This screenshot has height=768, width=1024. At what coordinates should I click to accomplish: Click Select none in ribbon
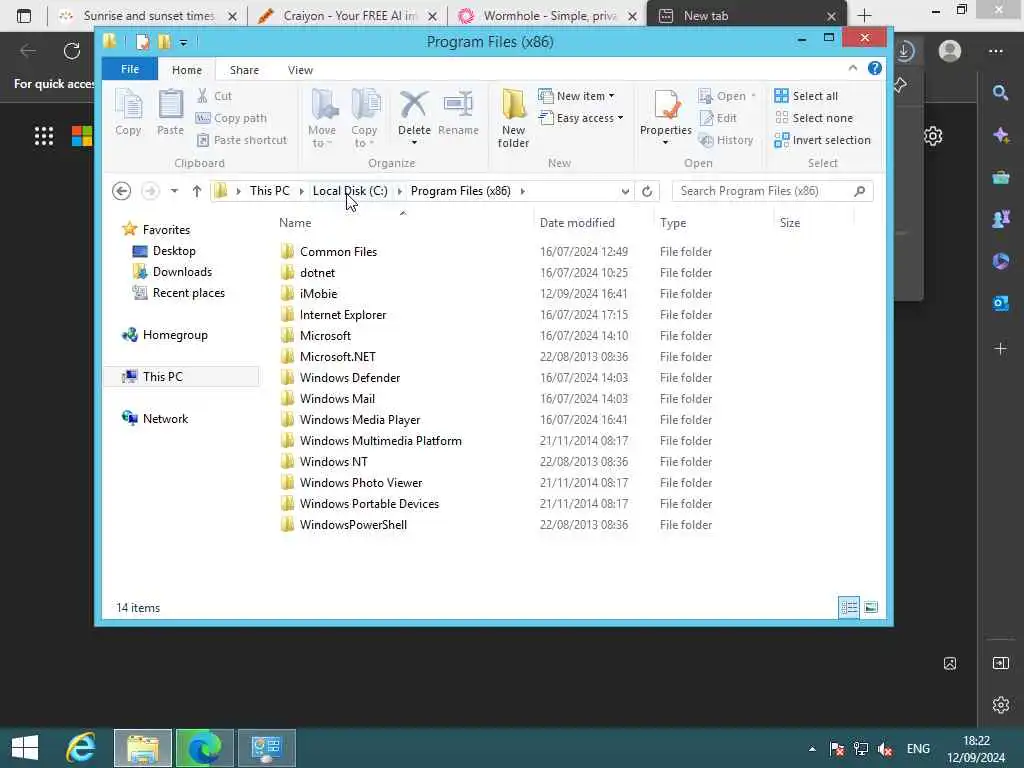click(x=814, y=118)
